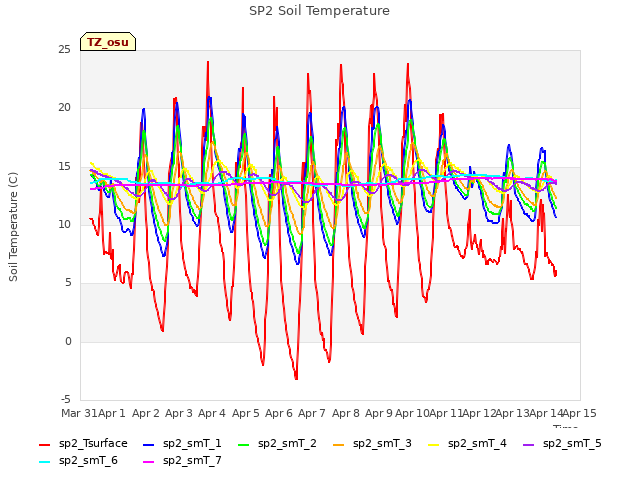Image resolution: width=640 pixels, height=480 pixels.
Task: Click the 10 y-axis tick label
Action: tap(64, 224)
